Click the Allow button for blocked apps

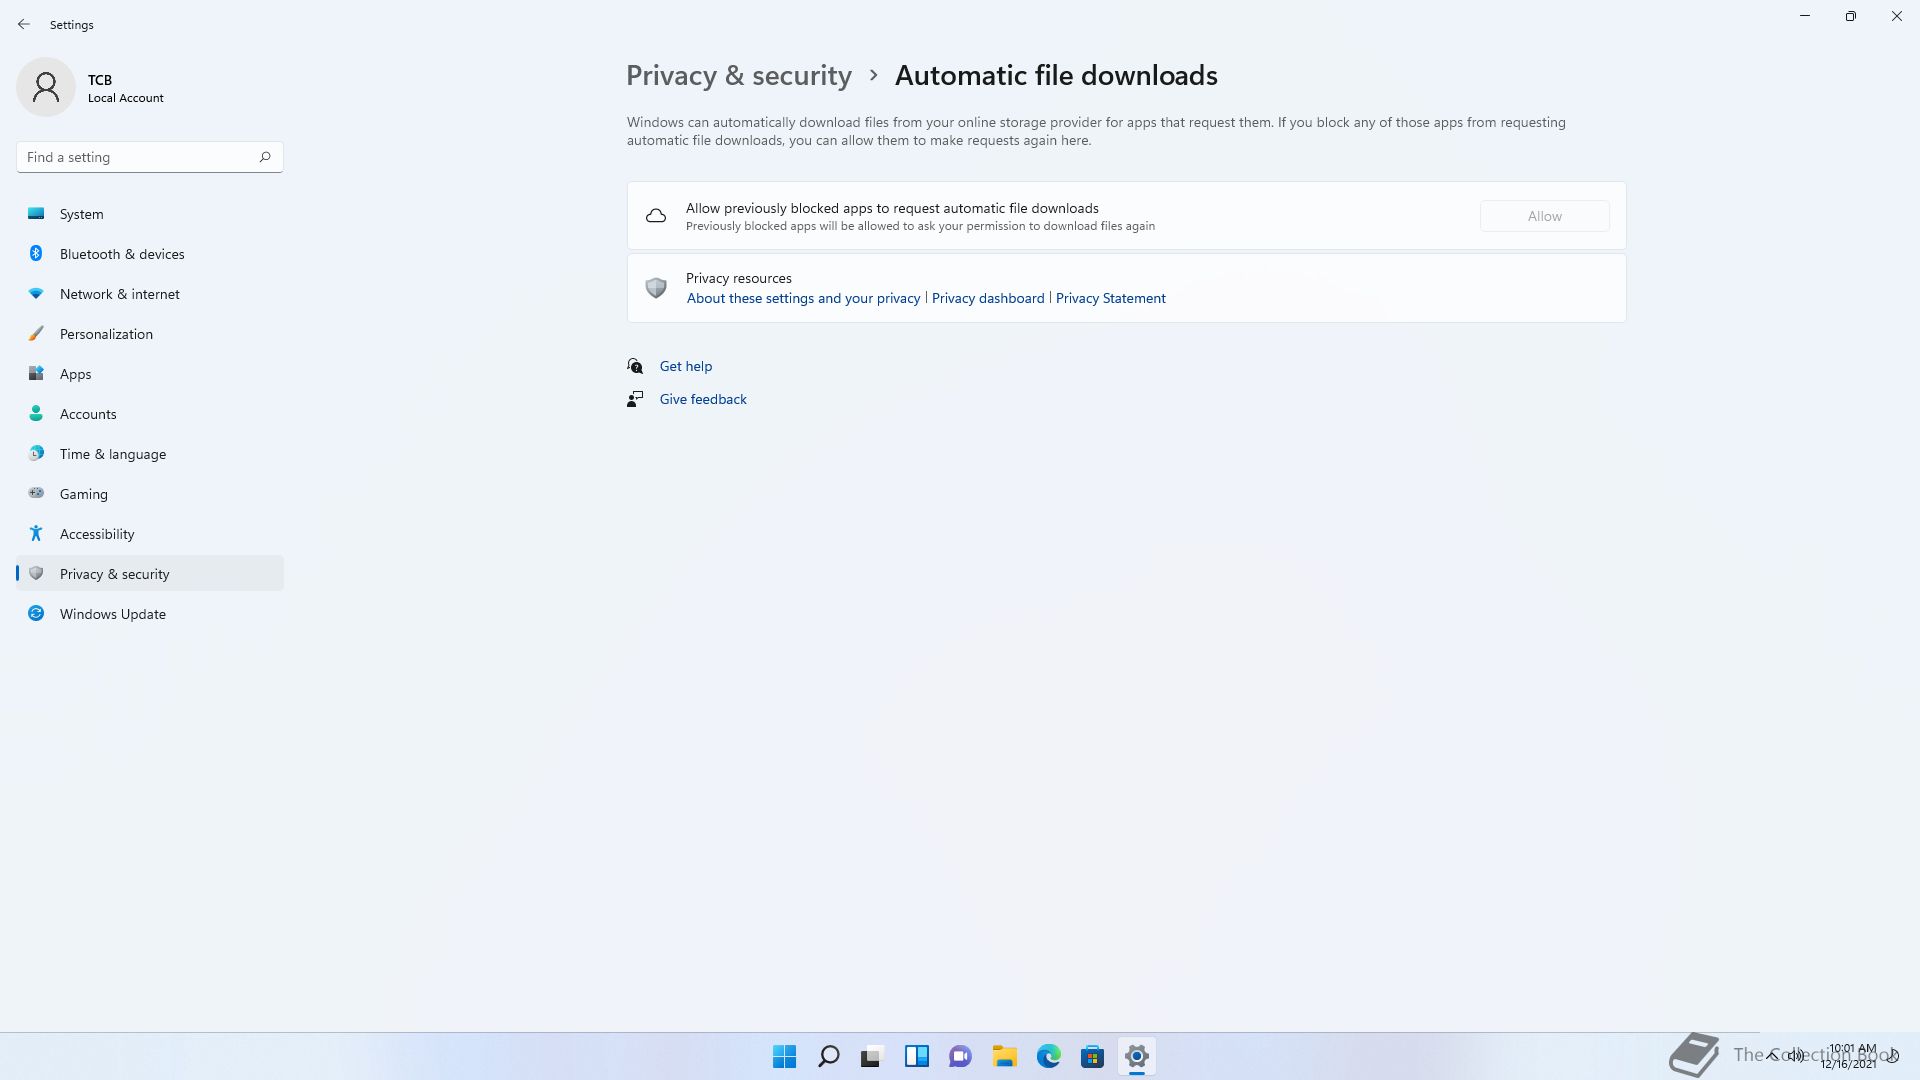[1544, 216]
